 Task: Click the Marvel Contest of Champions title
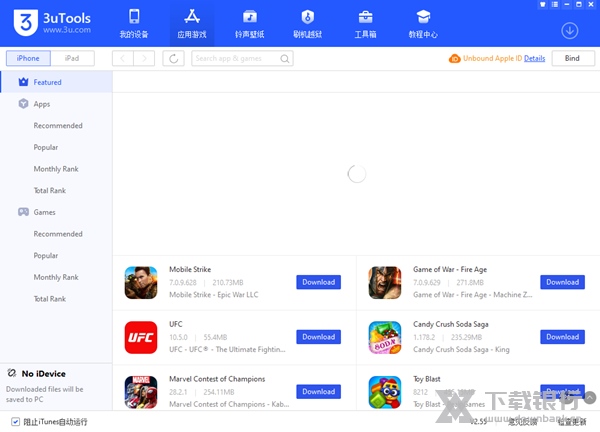pyautogui.click(x=217, y=379)
